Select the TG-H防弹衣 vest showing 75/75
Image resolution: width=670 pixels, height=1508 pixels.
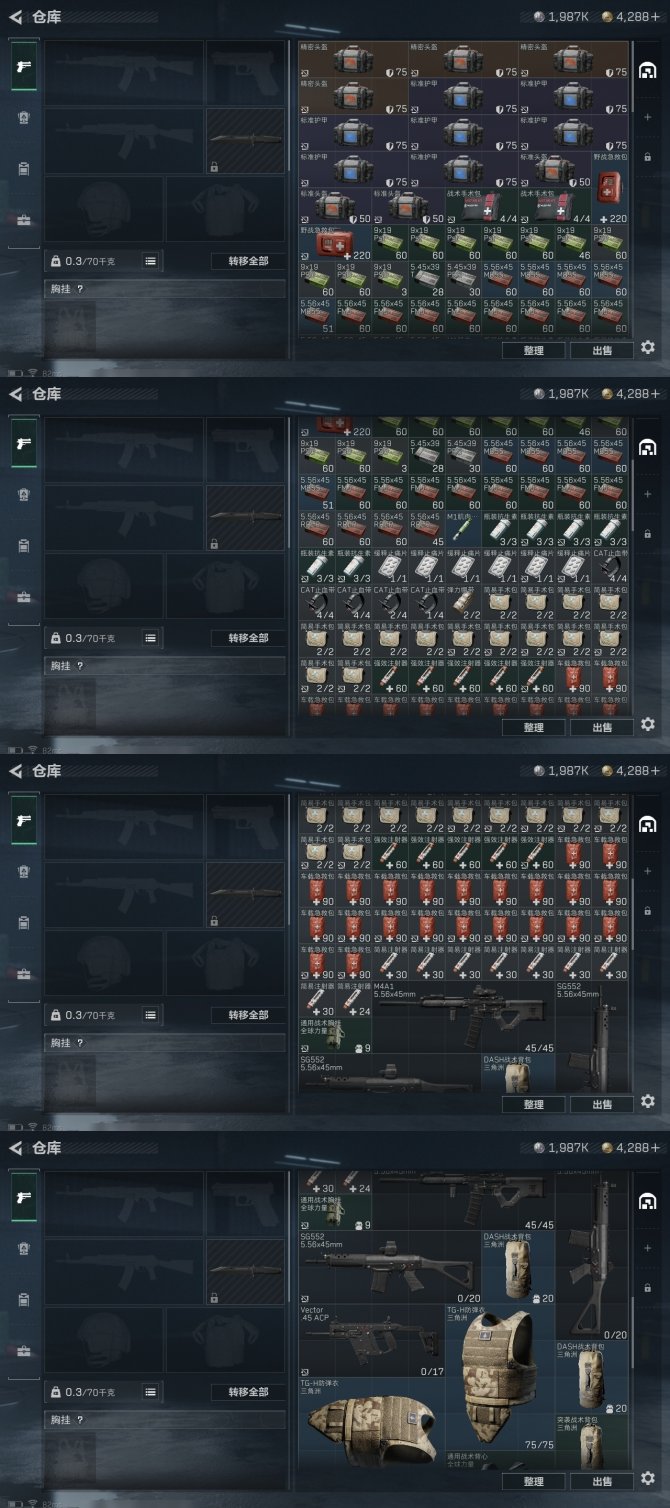click(x=500, y=1377)
